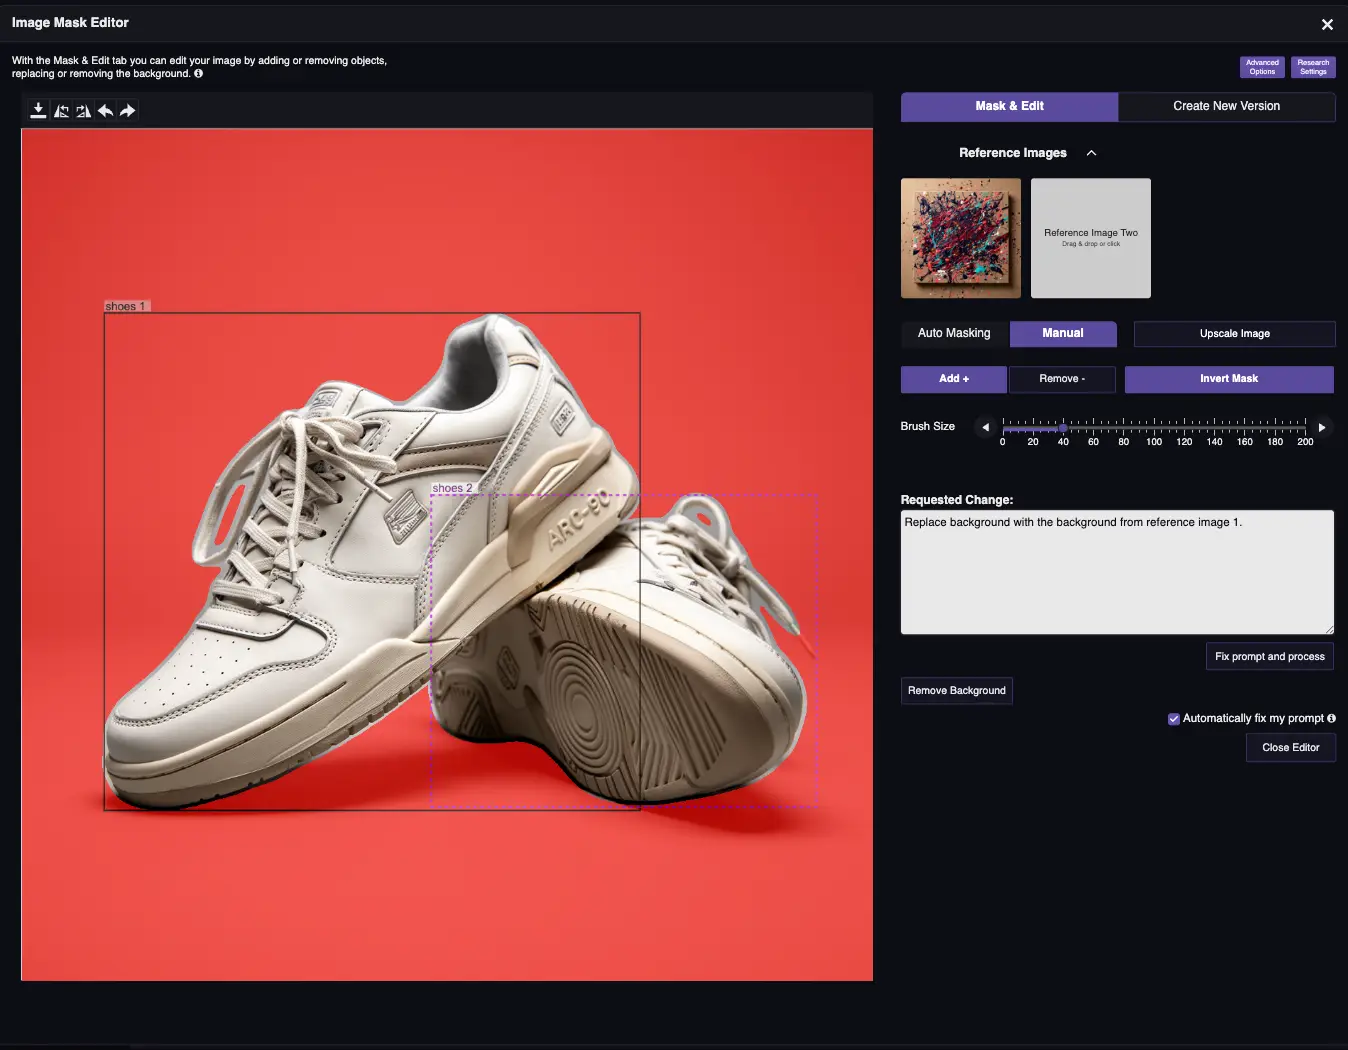
Task: Decrease brush size with left arrow
Action: (985, 427)
